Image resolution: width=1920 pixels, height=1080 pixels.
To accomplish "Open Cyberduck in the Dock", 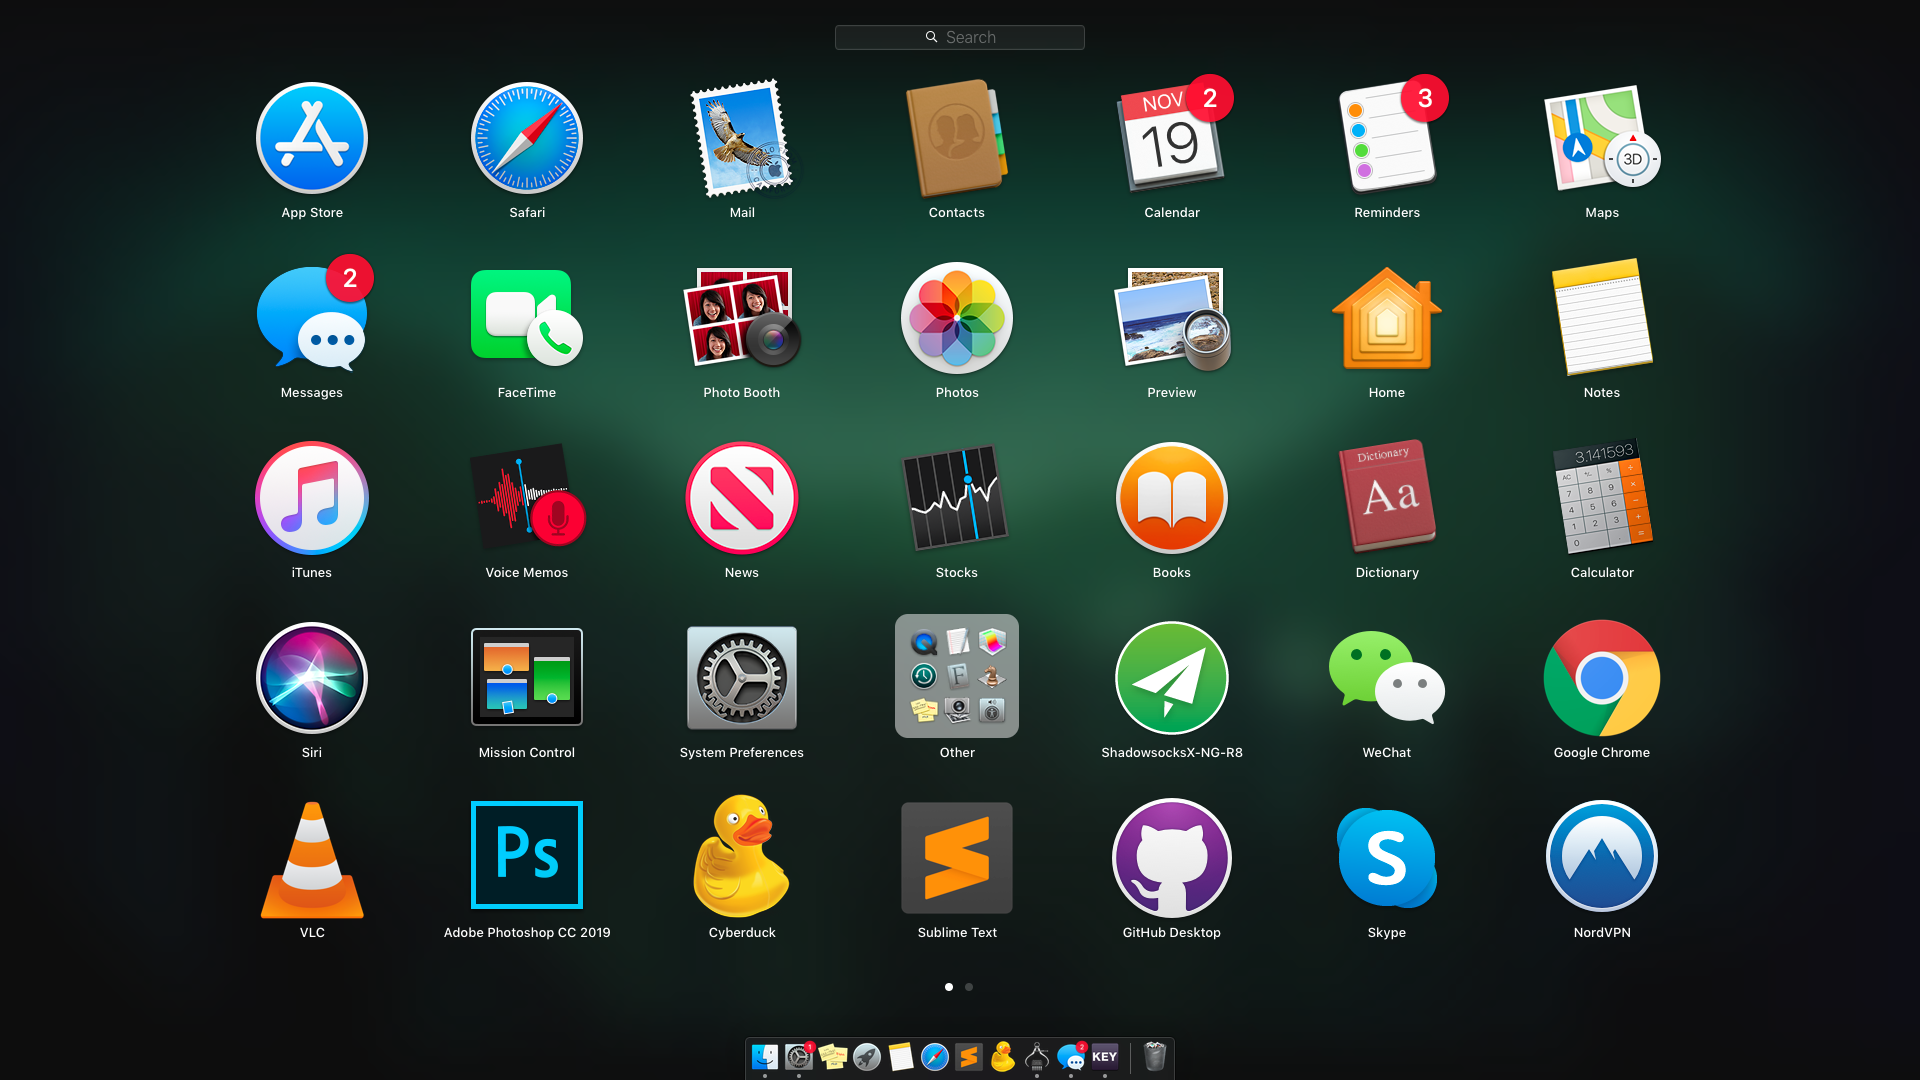I will [1003, 1057].
